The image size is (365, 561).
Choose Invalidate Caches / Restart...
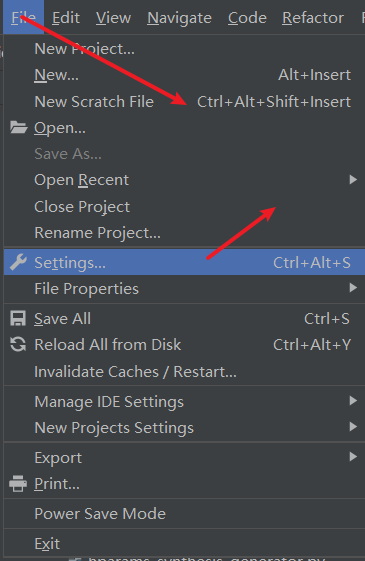[x=184, y=372]
